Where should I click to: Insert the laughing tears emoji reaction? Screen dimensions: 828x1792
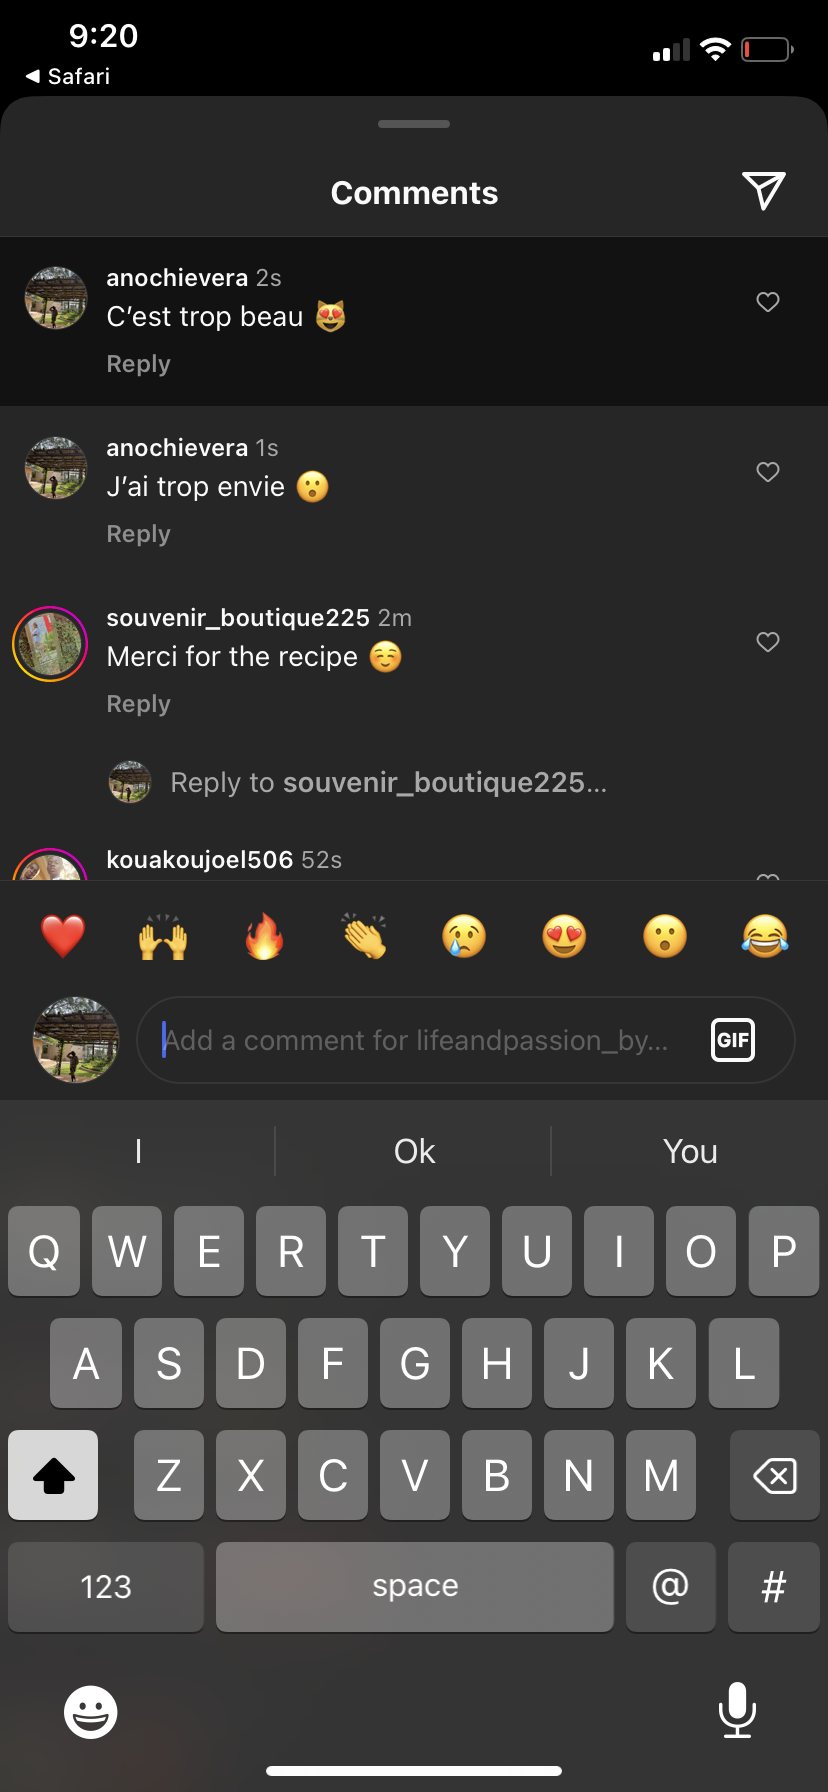[765, 937]
